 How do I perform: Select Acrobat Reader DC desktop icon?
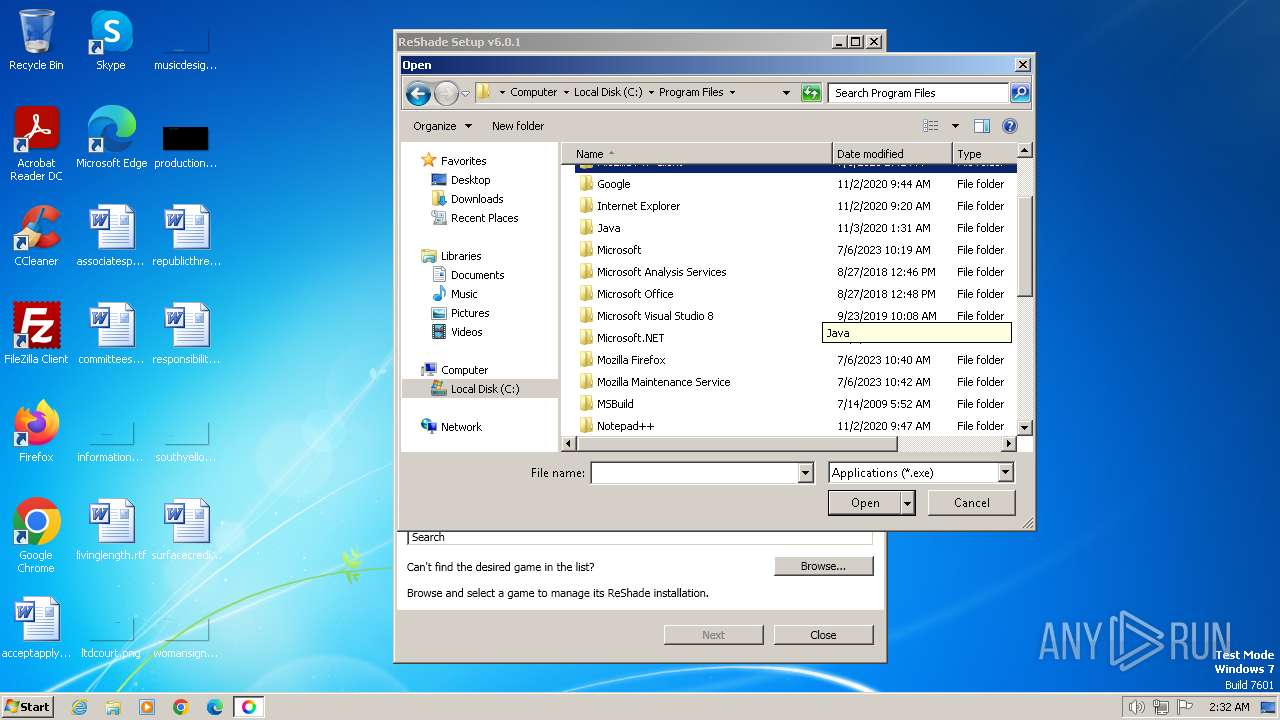click(36, 144)
